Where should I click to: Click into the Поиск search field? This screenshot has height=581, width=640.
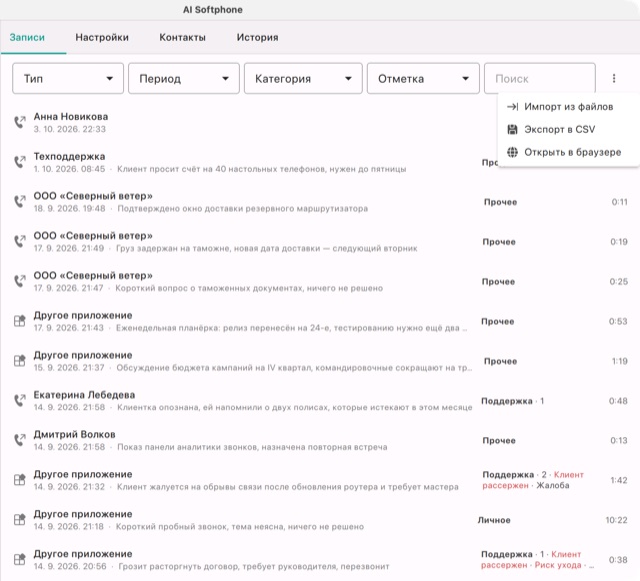(x=540, y=78)
